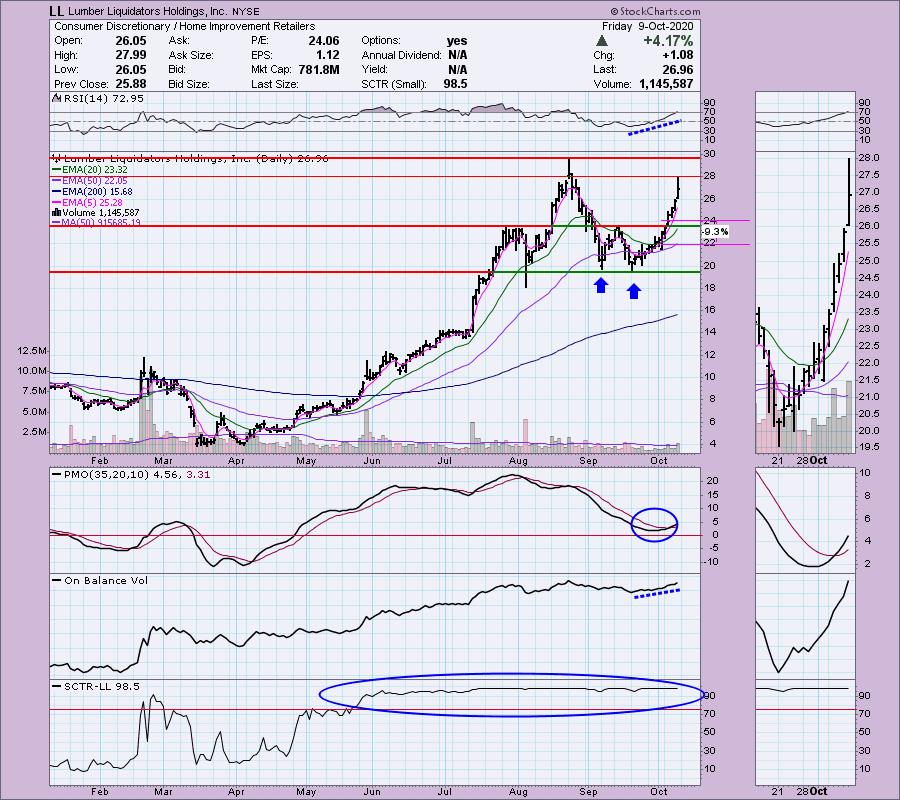Click the High value 27.99
900x800 pixels.
(x=131, y=55)
